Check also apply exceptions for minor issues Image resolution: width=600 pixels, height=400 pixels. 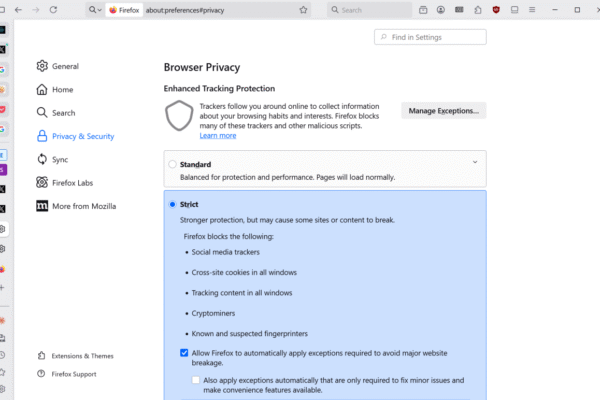tap(196, 380)
